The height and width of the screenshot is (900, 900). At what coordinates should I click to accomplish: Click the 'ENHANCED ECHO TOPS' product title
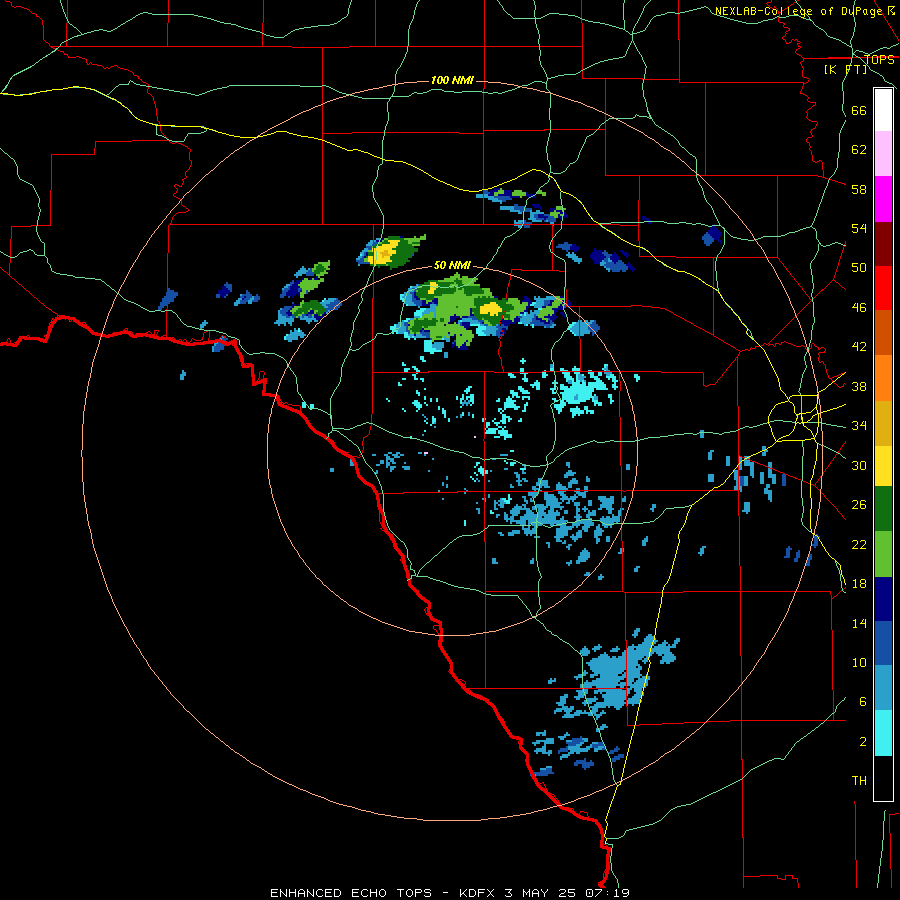tap(351, 893)
